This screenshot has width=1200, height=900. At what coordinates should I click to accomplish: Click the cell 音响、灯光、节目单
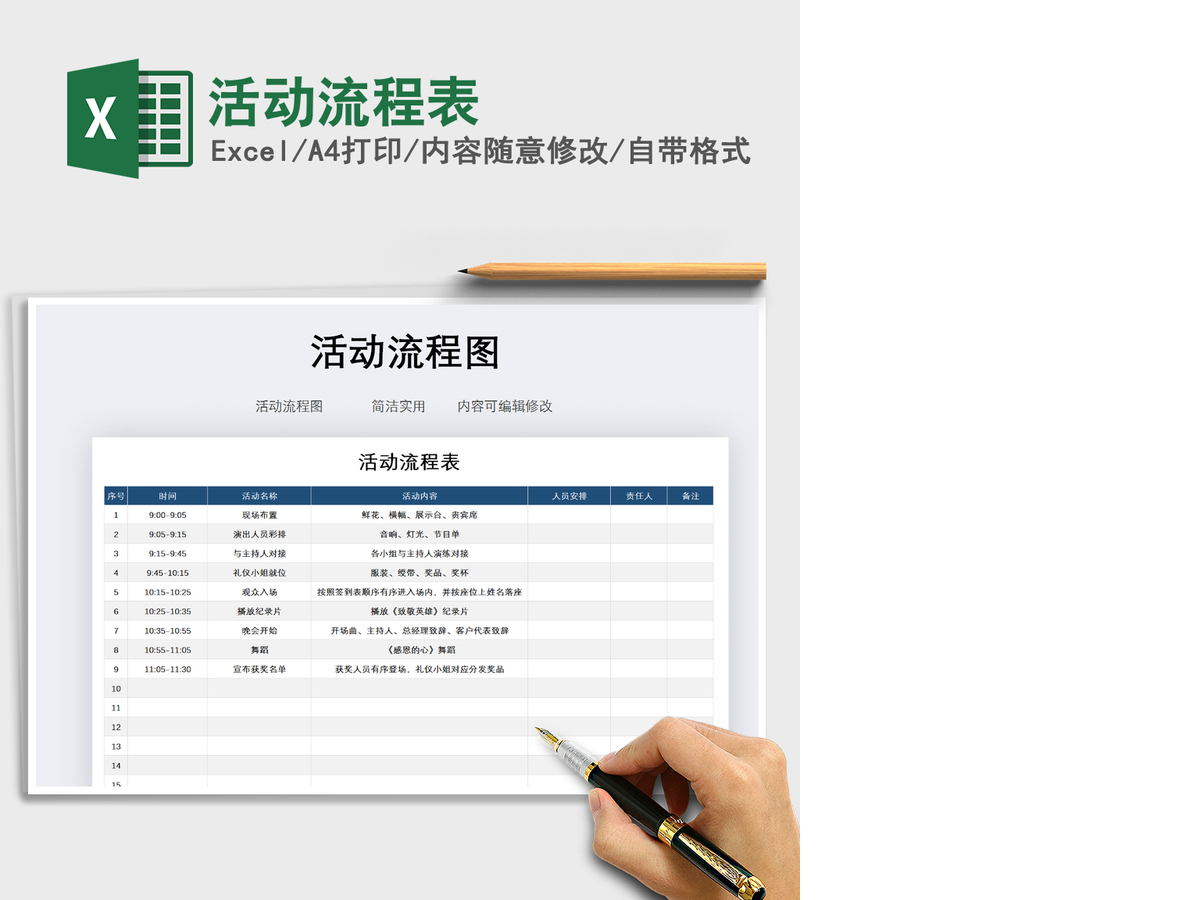(419, 534)
